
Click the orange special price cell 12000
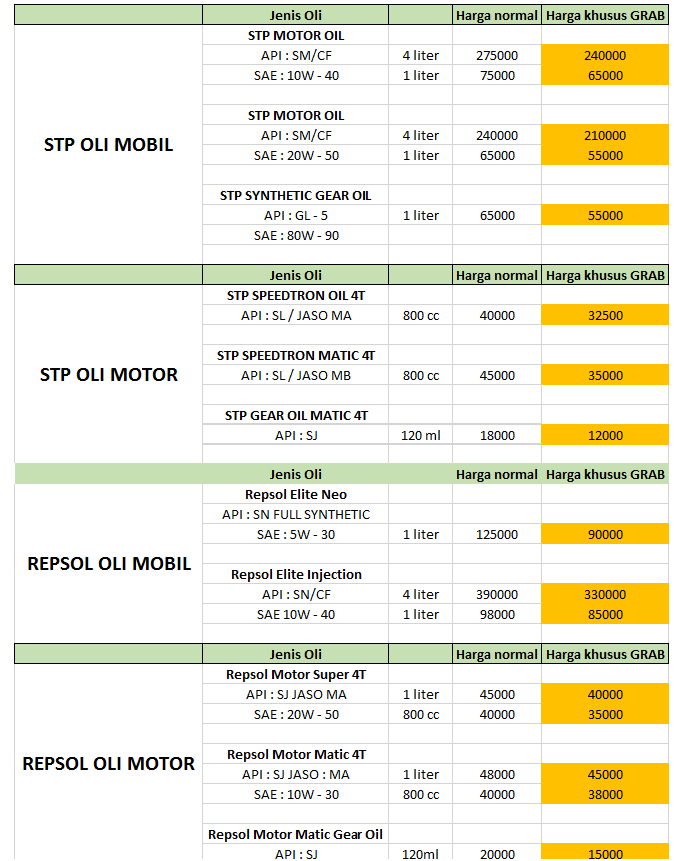pos(604,435)
